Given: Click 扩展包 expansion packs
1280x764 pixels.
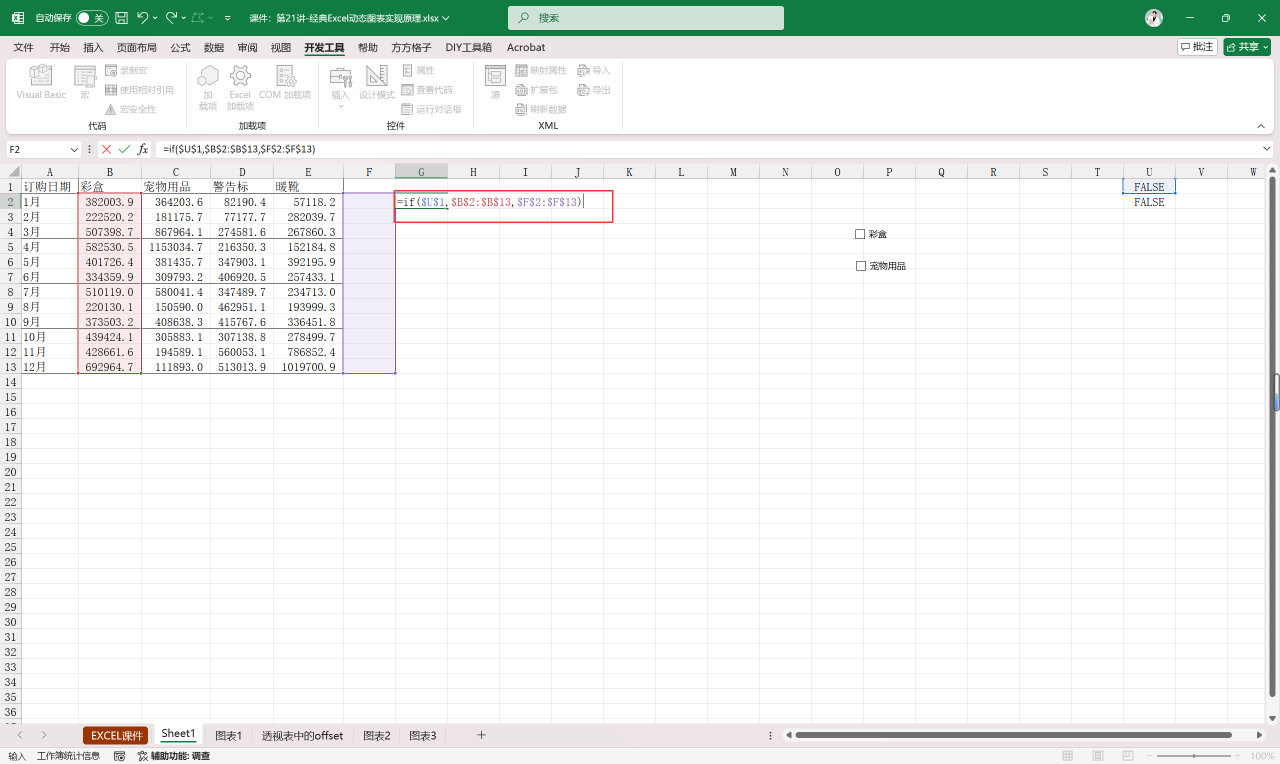Looking at the screenshot, I should [536, 89].
